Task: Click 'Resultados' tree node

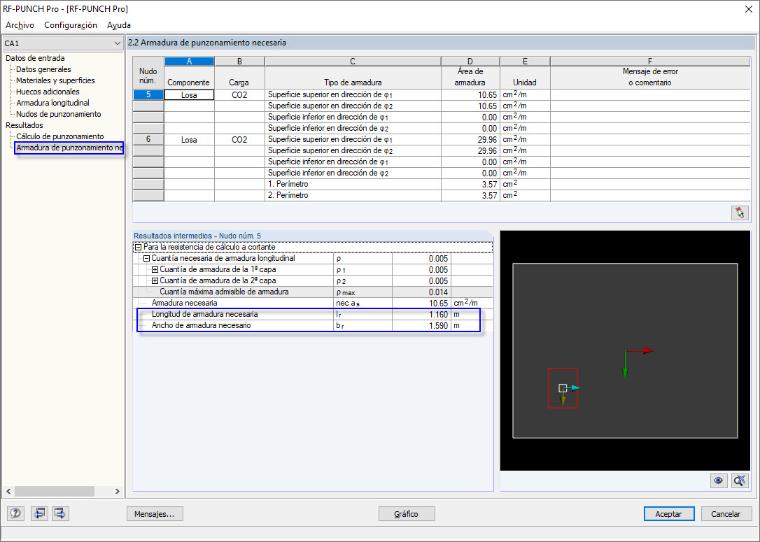Action: (24, 125)
